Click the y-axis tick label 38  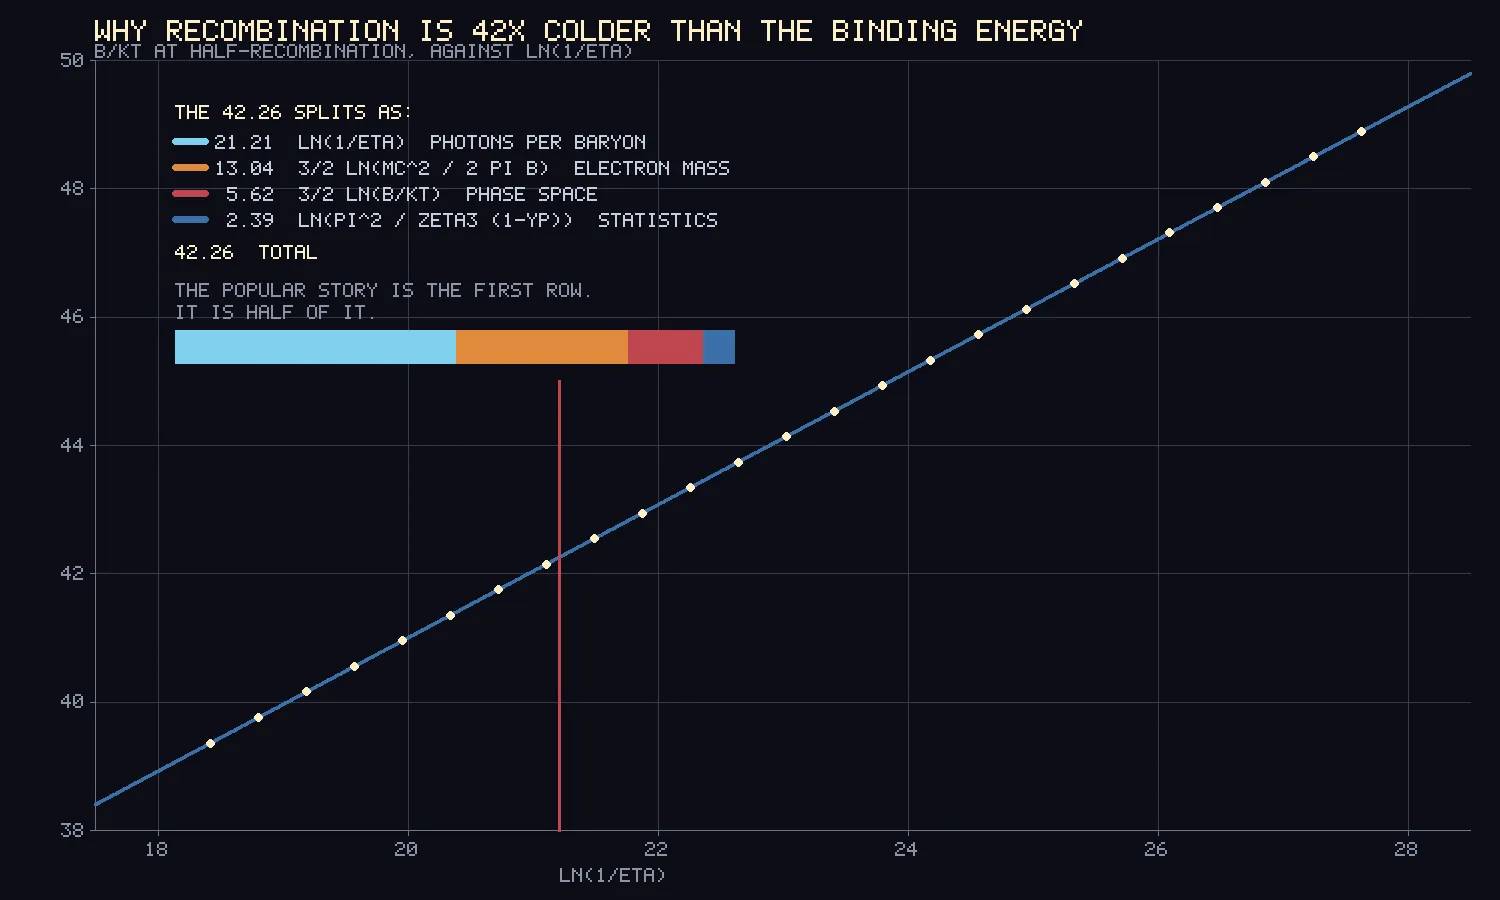72,830
